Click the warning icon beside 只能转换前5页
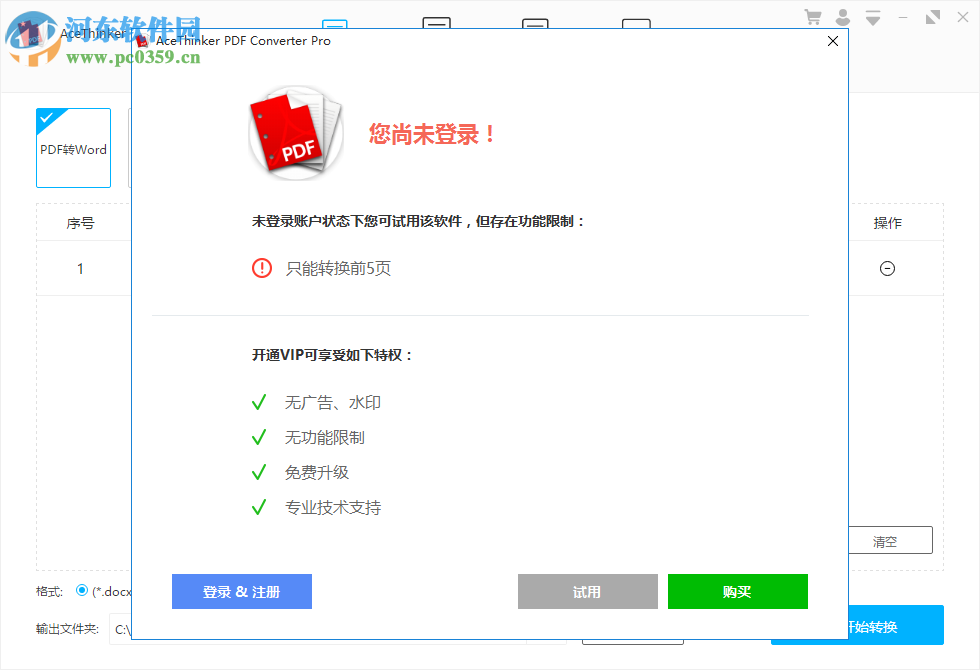The width and height of the screenshot is (980, 670). pos(261,267)
